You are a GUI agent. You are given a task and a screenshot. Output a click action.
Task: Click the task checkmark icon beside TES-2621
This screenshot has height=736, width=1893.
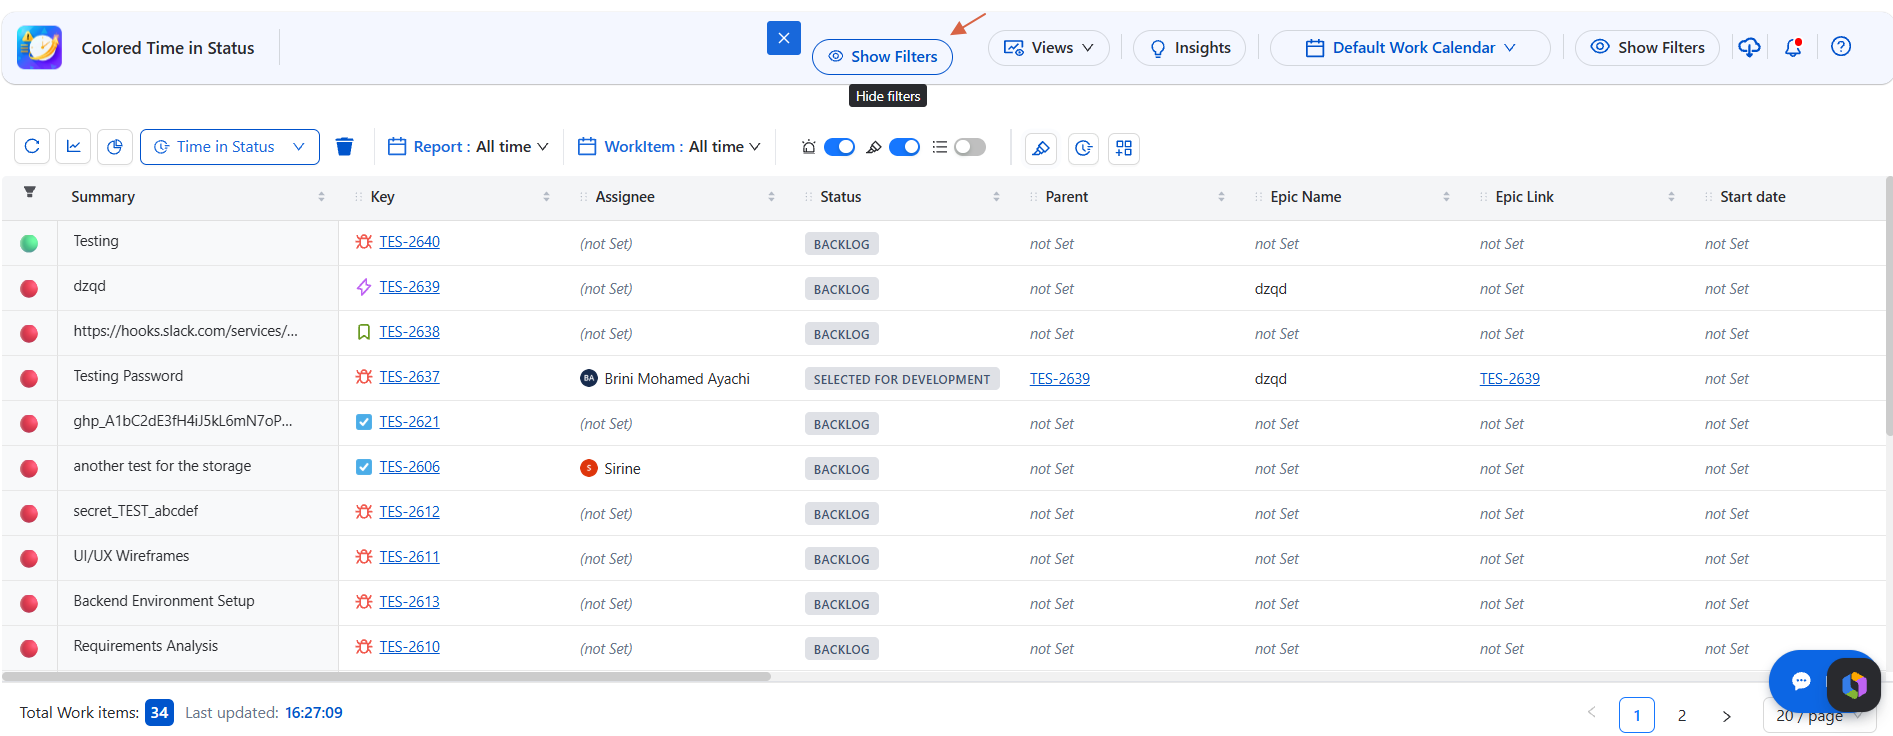coord(364,422)
